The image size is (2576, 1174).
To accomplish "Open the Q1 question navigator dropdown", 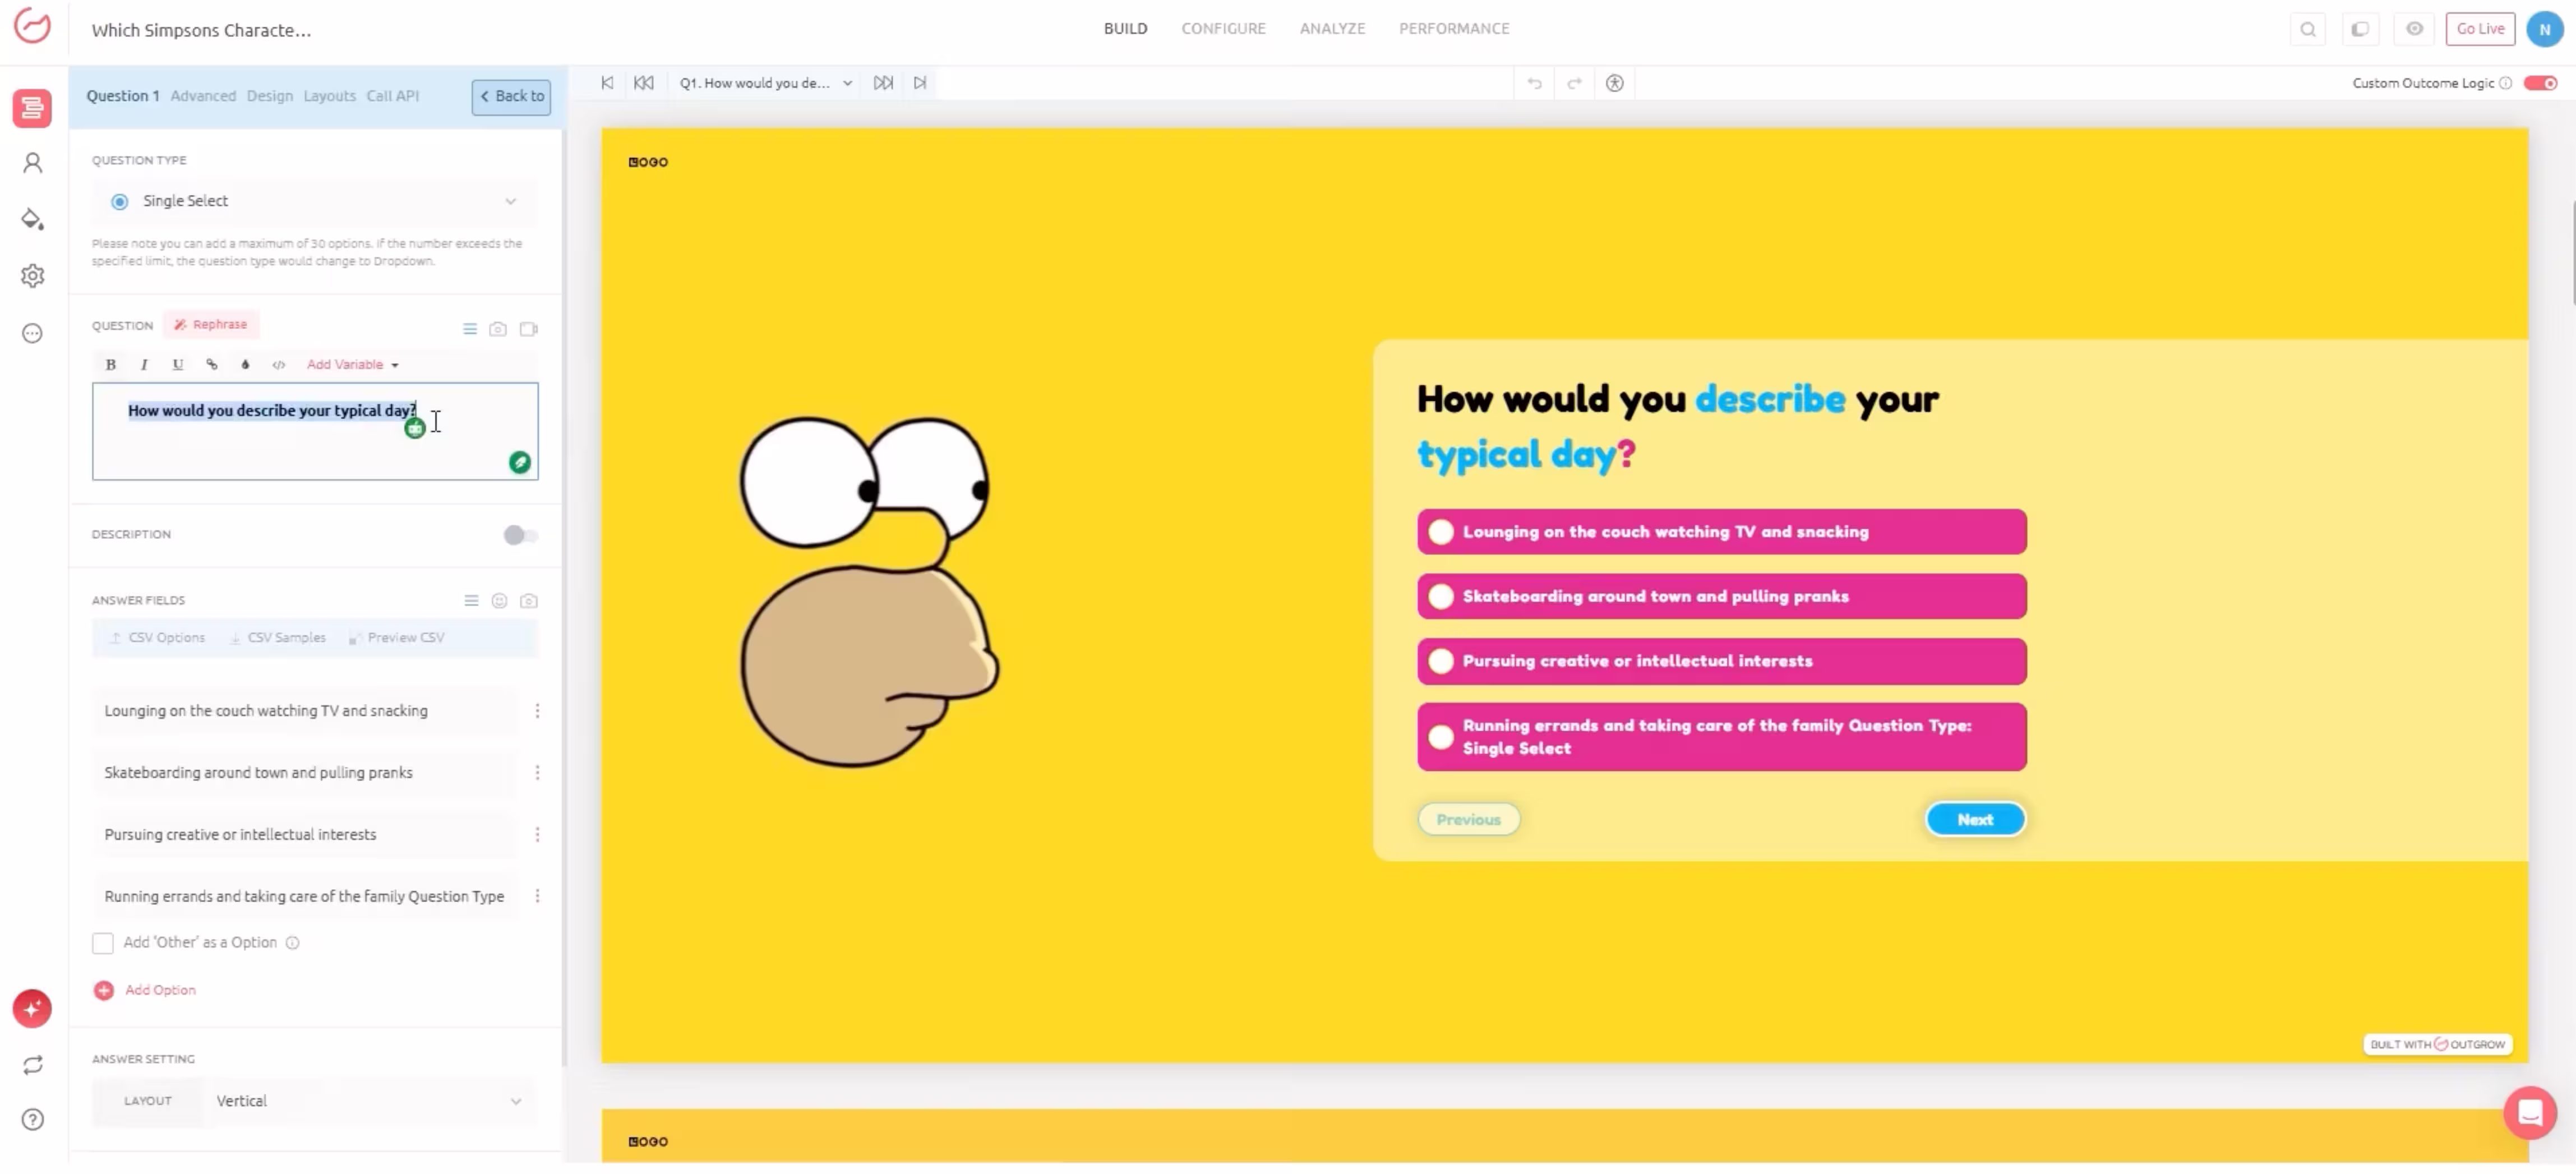I will 765,83.
